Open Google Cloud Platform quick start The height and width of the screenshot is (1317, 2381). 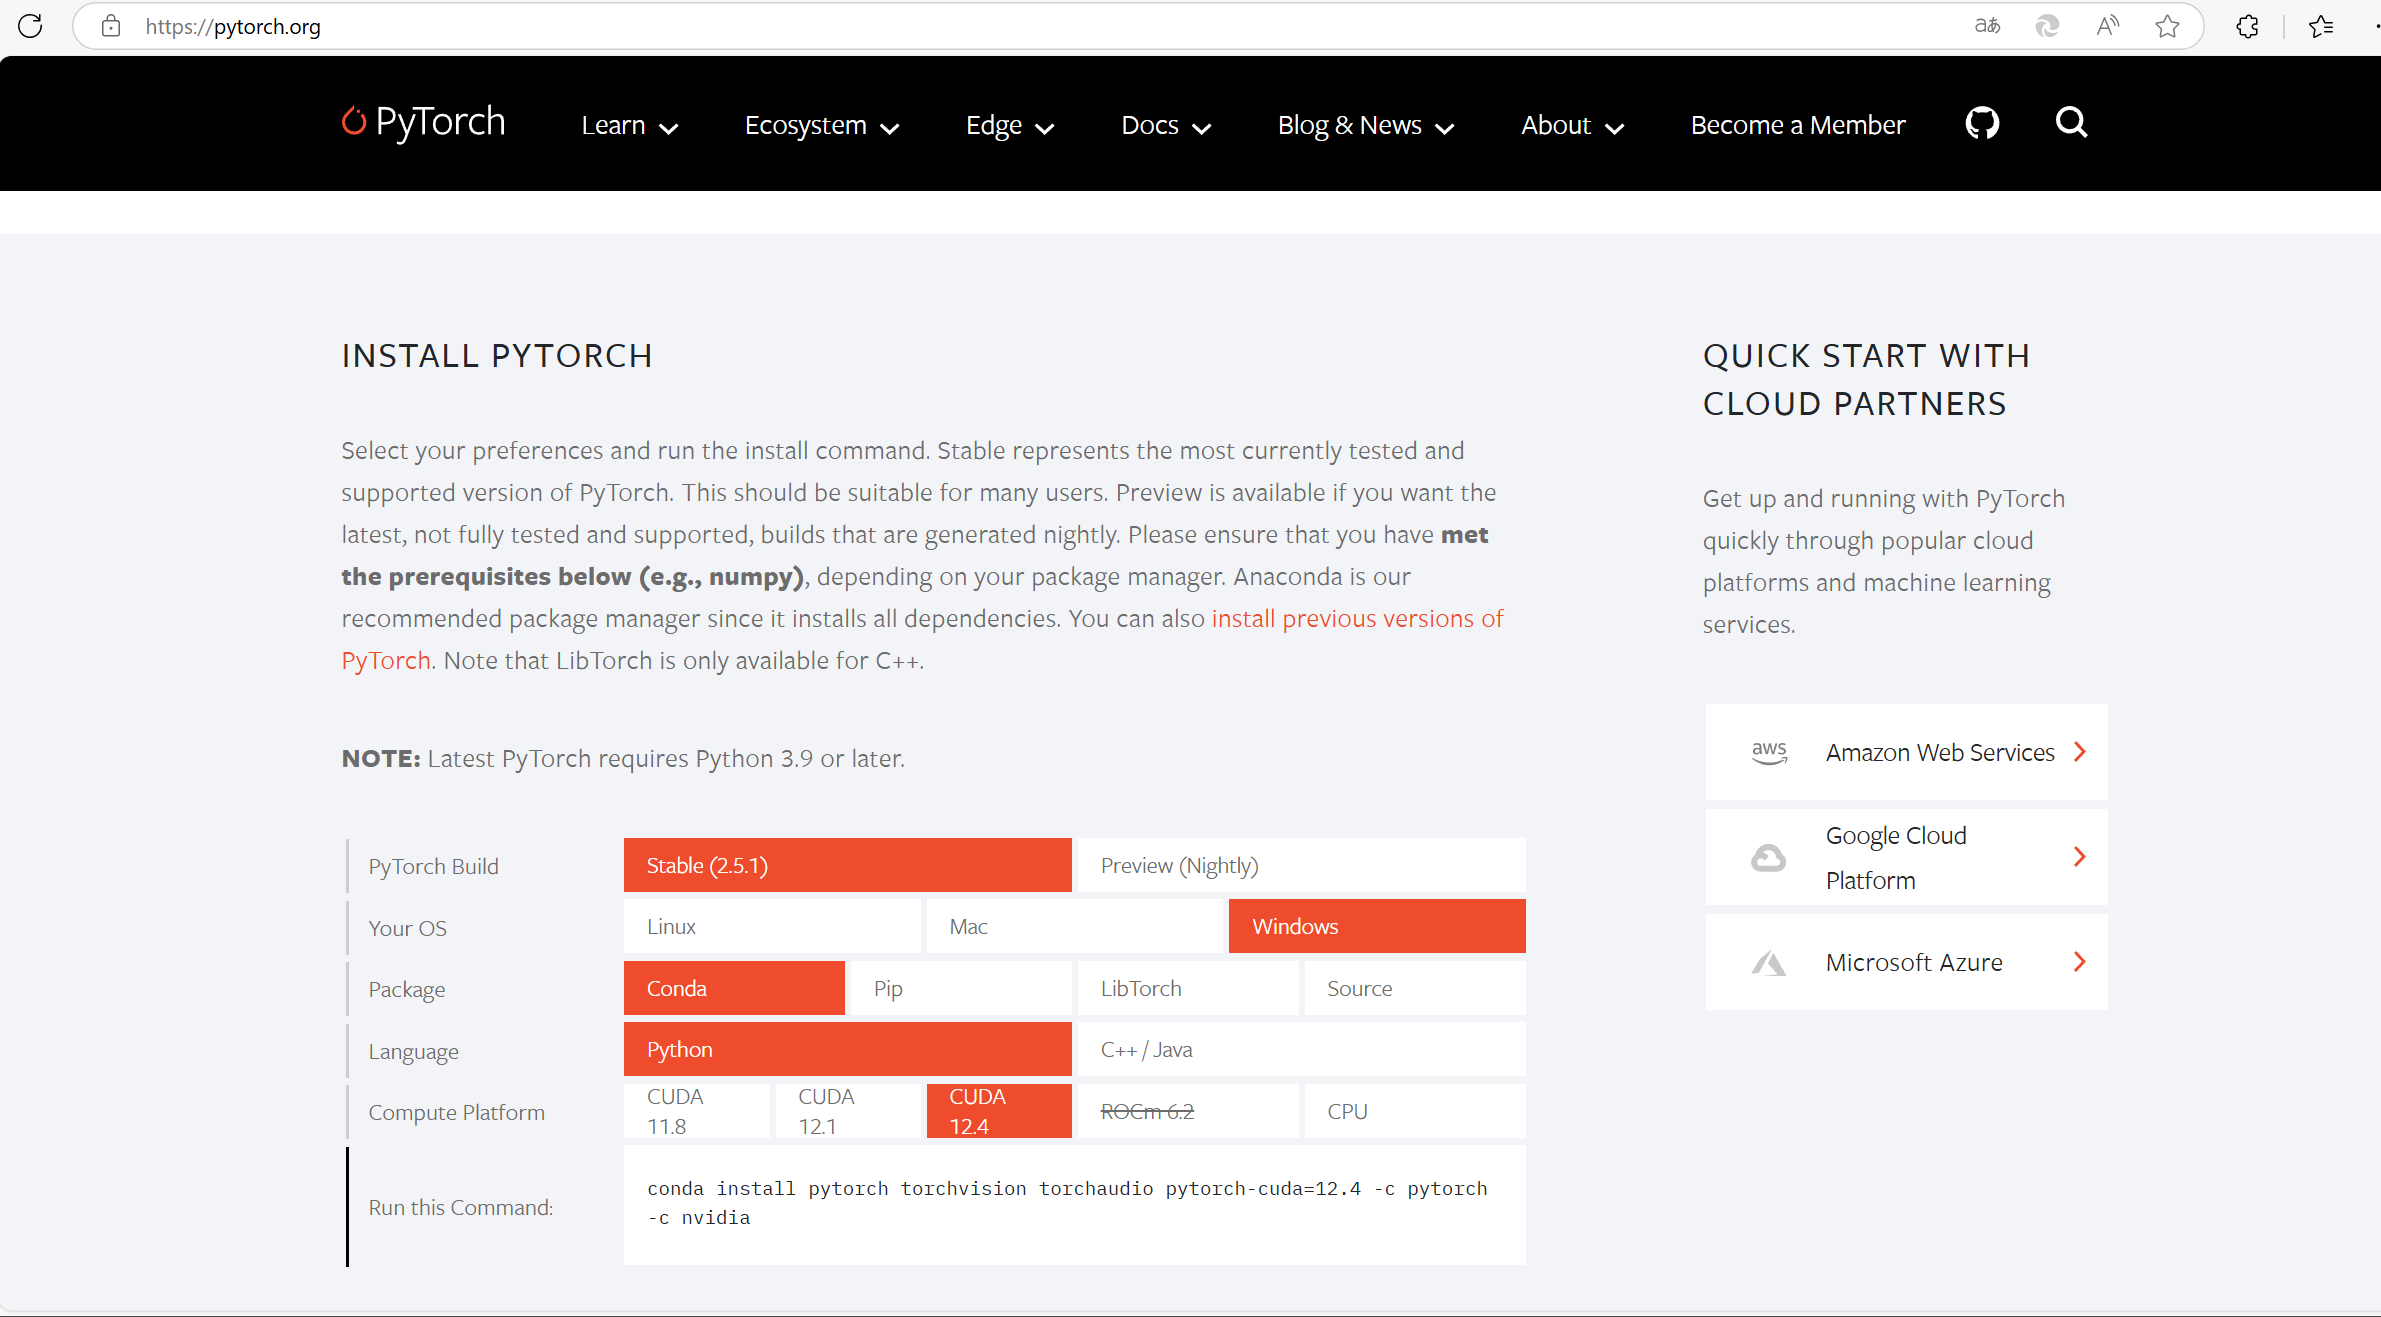[x=1906, y=857]
